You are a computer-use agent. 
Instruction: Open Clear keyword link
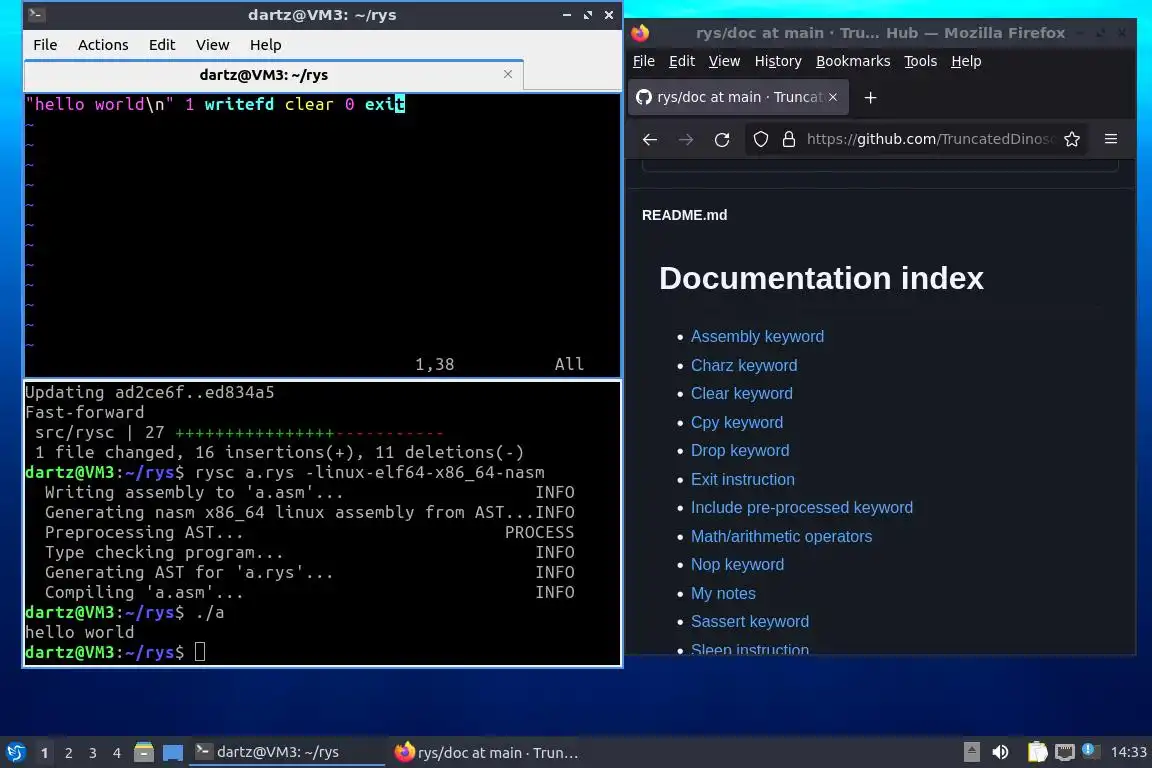click(x=741, y=394)
